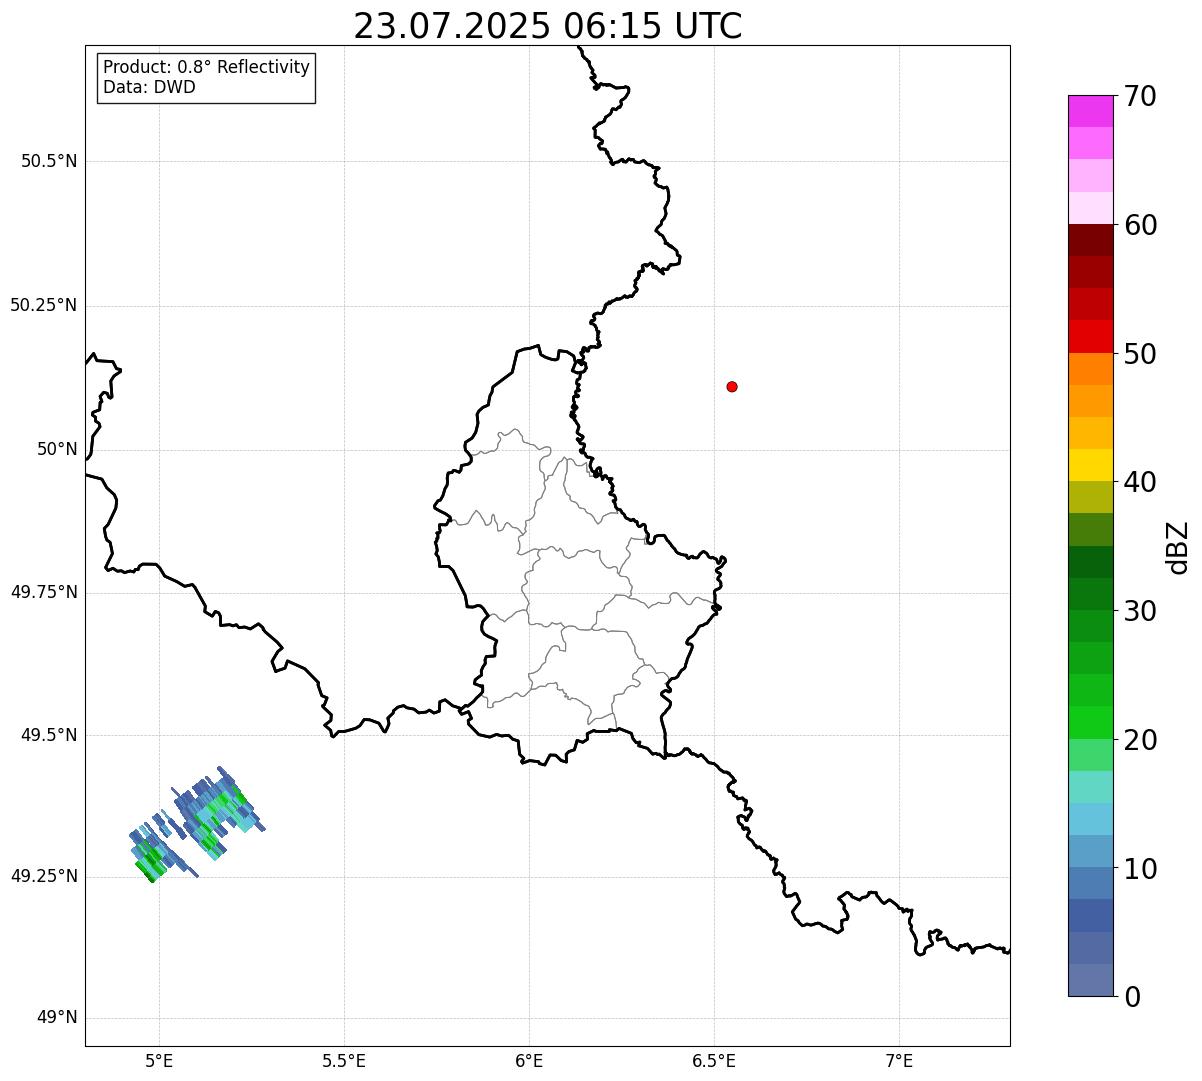Click the colorbar tick label "0"
1202x1081 pixels.
(1133, 997)
